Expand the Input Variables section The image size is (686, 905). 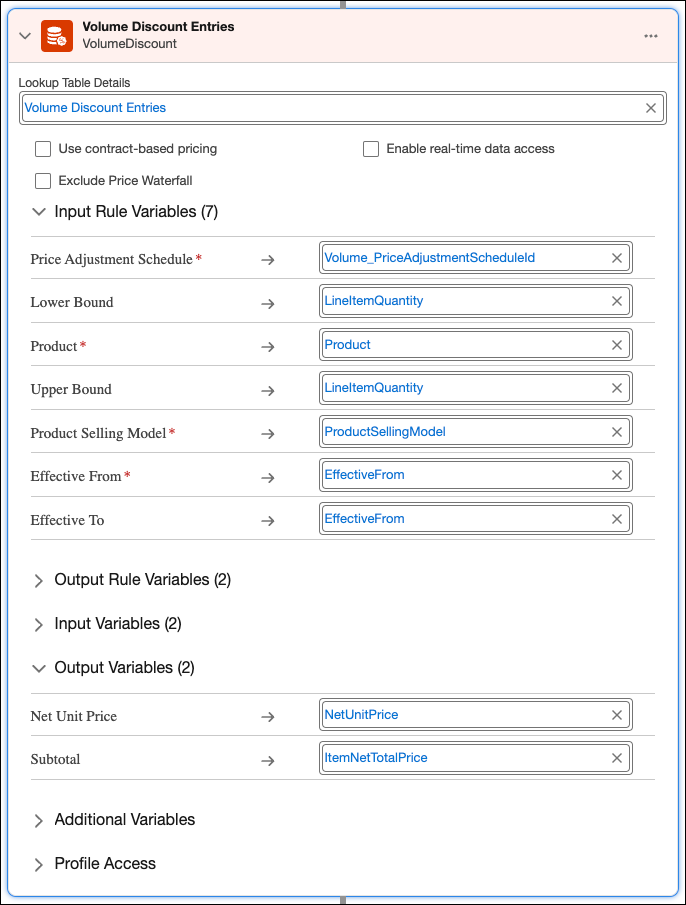[39, 624]
